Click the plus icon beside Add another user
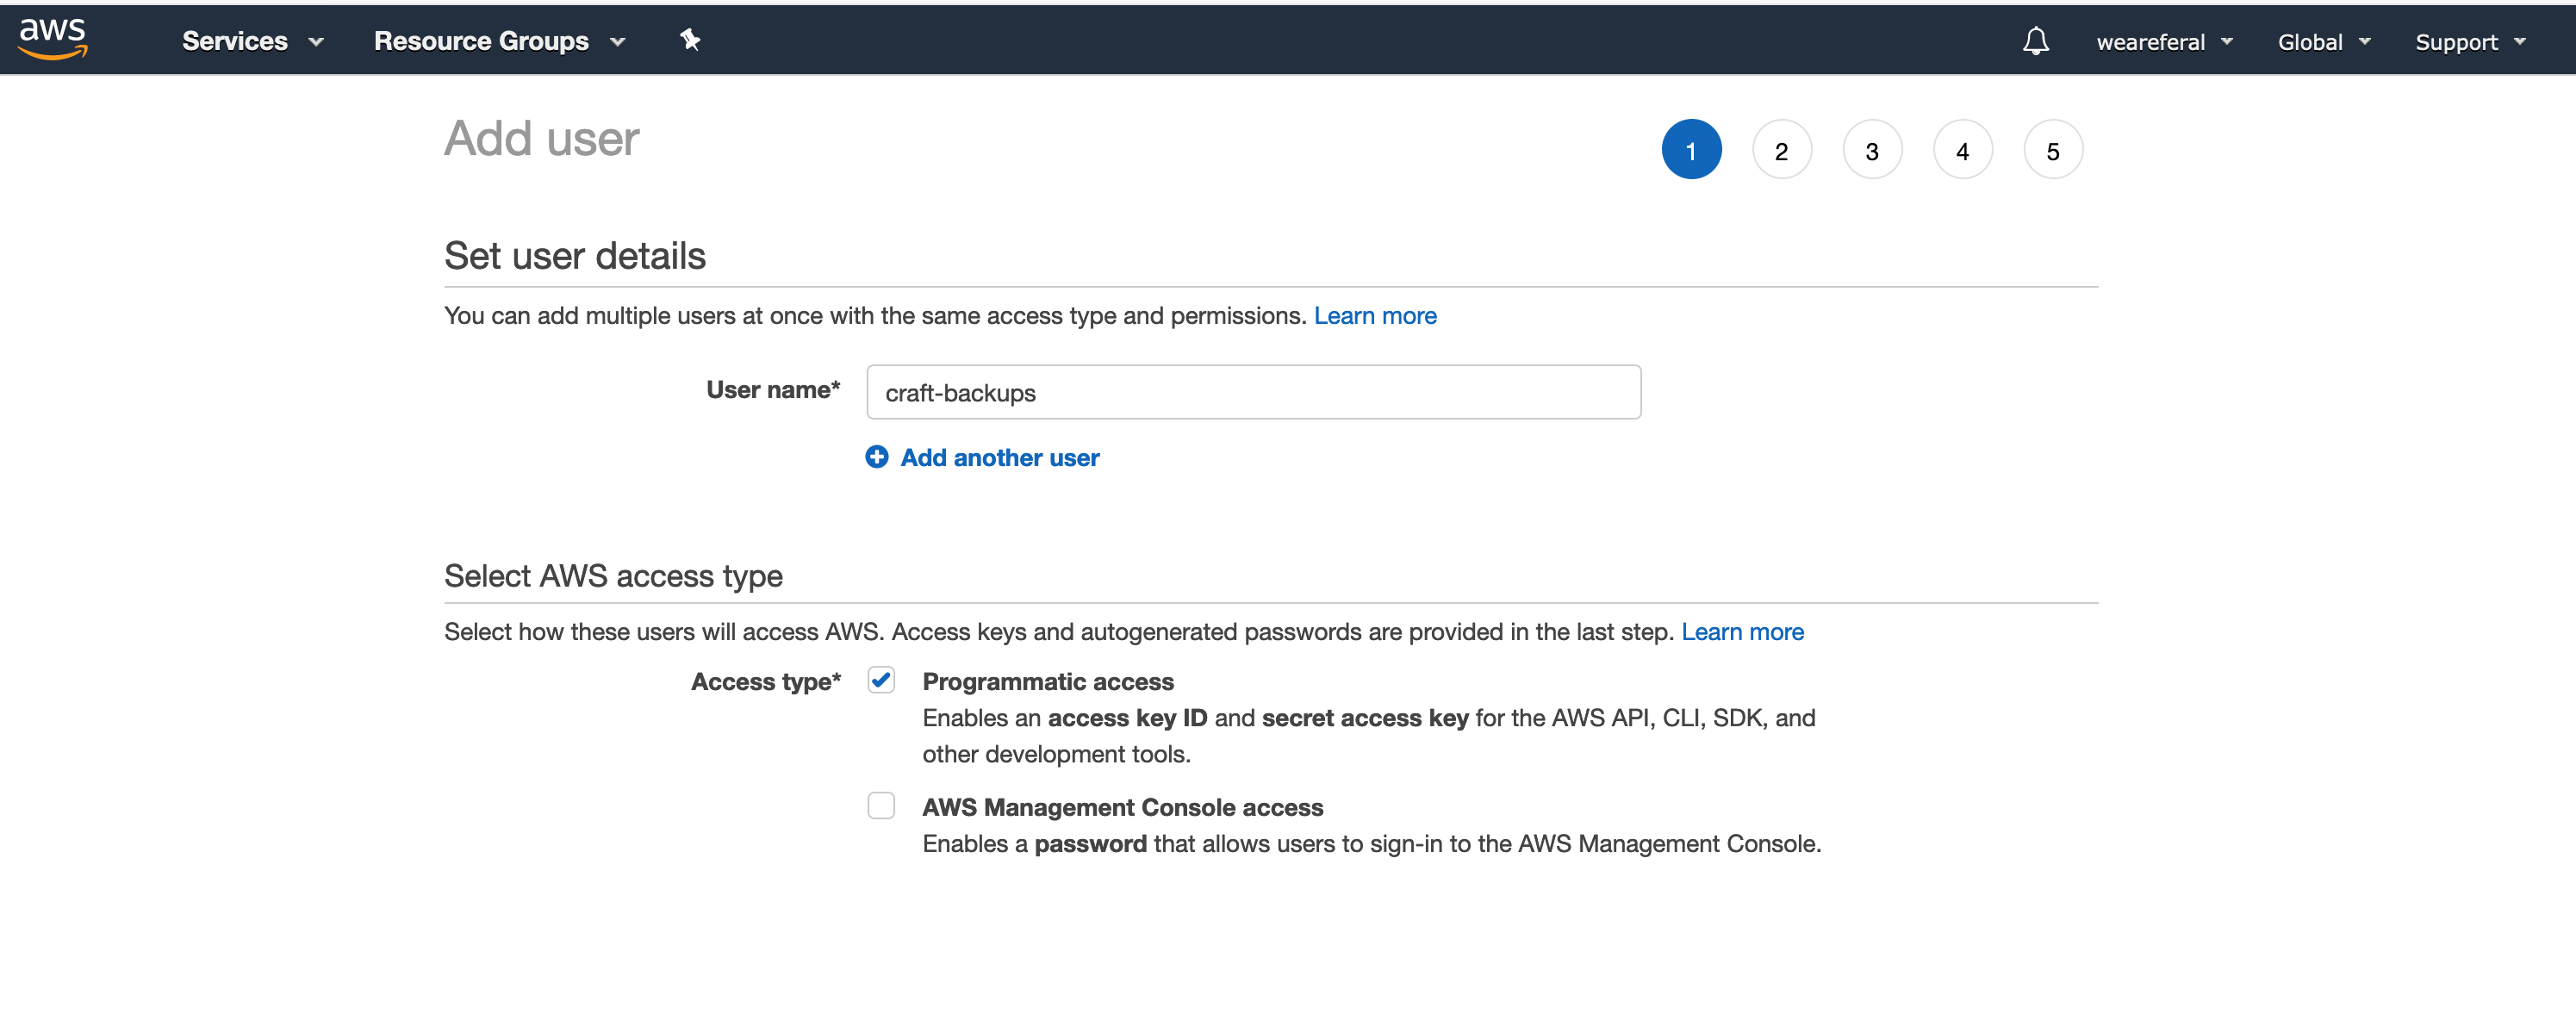The image size is (2576, 1020). click(x=876, y=457)
